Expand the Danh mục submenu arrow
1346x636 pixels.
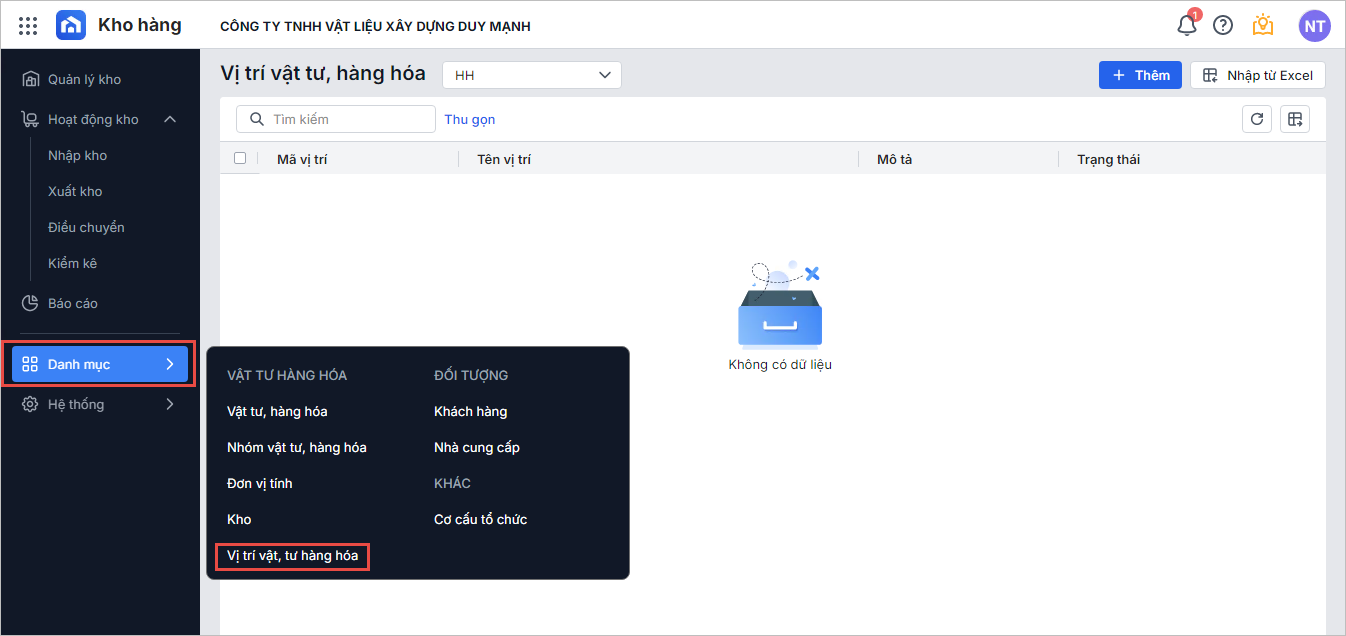(170, 364)
